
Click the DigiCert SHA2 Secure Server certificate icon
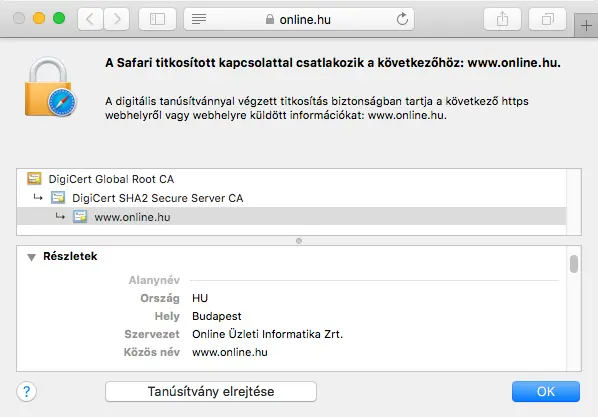tap(58, 197)
